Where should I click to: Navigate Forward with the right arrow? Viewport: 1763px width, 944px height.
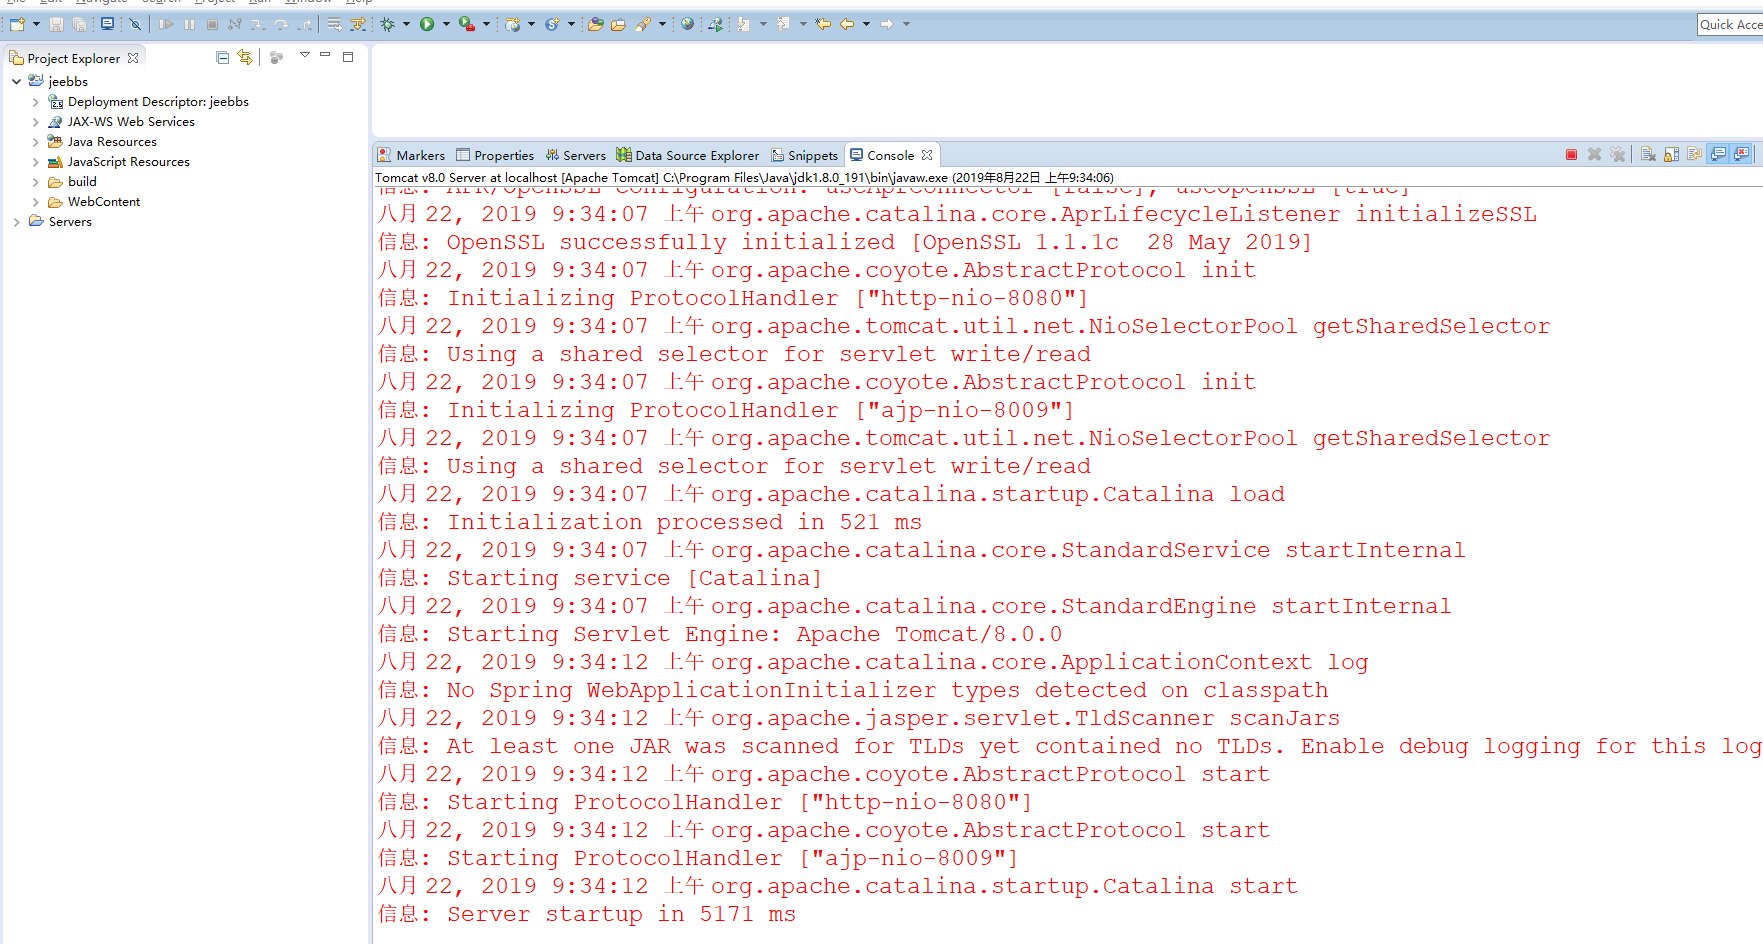coord(887,24)
